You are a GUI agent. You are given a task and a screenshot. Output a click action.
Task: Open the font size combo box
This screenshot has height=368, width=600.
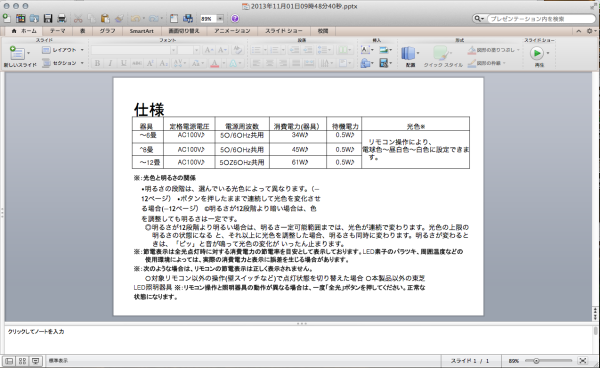pos(188,50)
